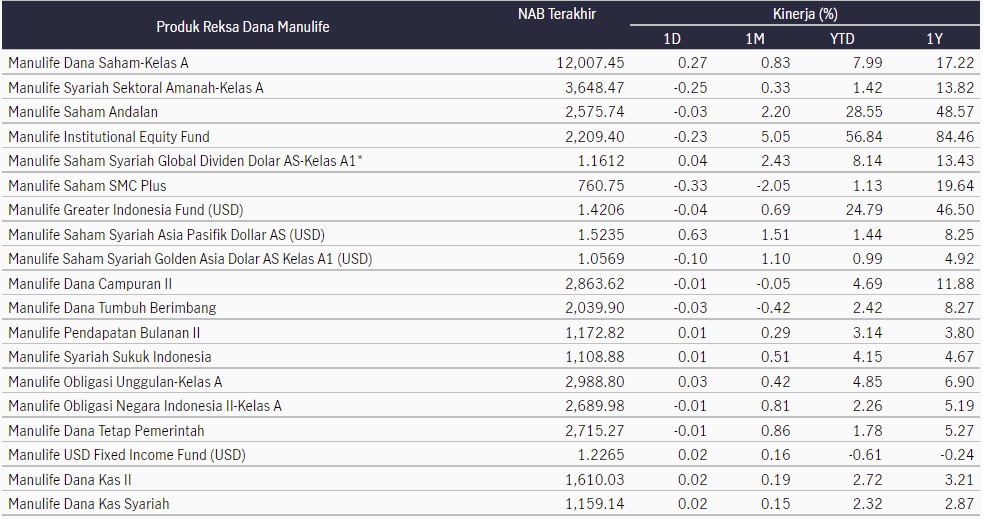The image size is (983, 519).
Task: Select the 1D value 0.63
Action: (x=692, y=235)
